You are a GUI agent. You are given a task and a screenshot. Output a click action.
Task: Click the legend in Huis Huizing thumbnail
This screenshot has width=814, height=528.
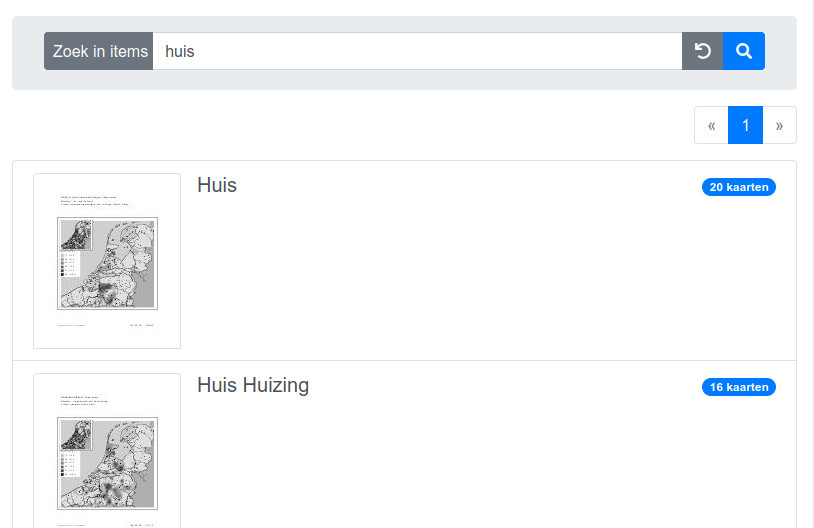pyautogui.click(x=69, y=465)
